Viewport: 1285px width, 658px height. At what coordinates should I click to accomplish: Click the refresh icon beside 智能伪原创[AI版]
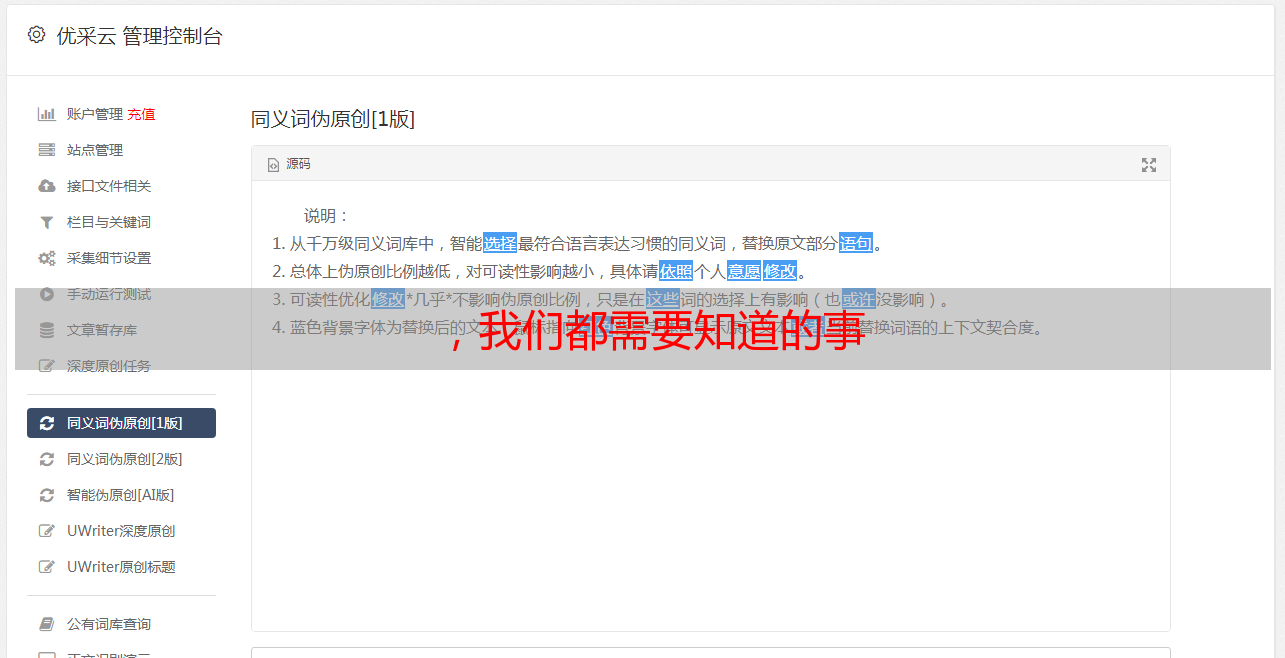[46, 495]
